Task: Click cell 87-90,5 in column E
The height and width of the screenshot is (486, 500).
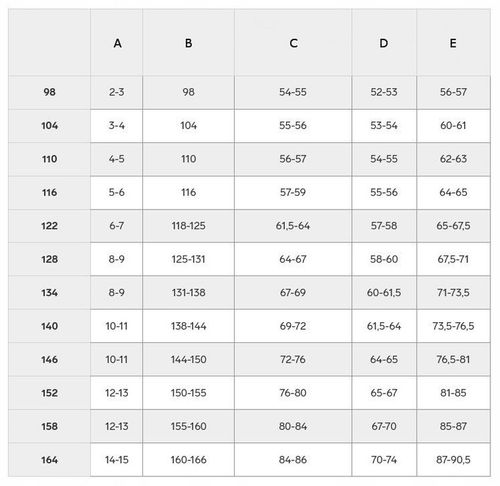Action: pos(453,460)
